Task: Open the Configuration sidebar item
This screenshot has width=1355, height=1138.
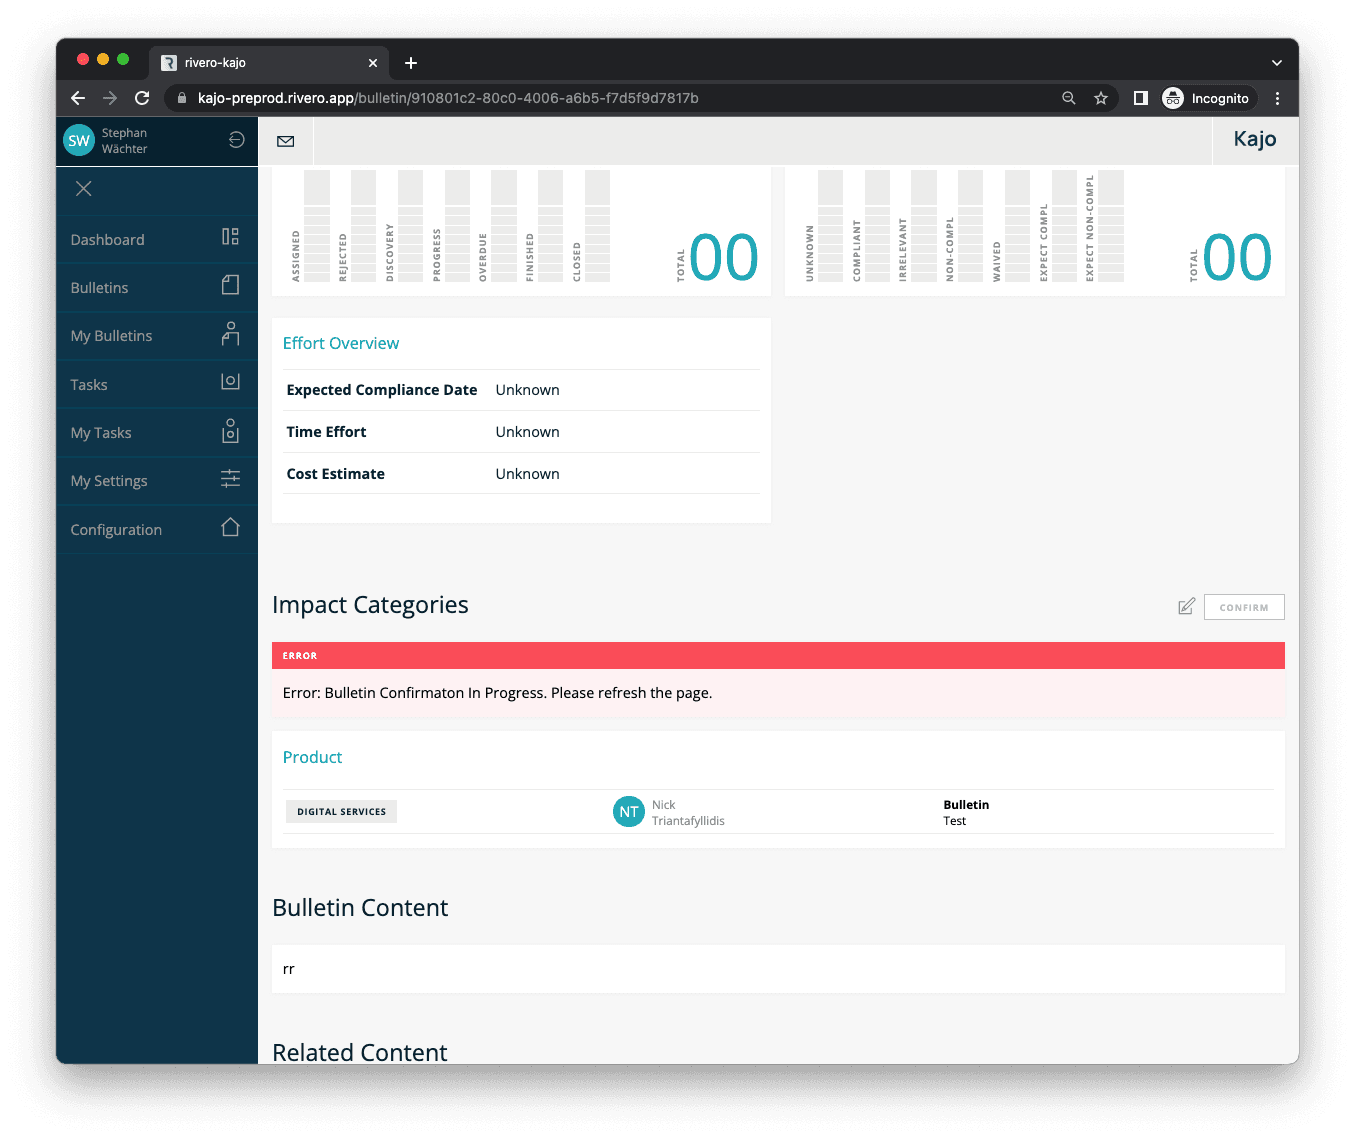Action: pos(157,530)
